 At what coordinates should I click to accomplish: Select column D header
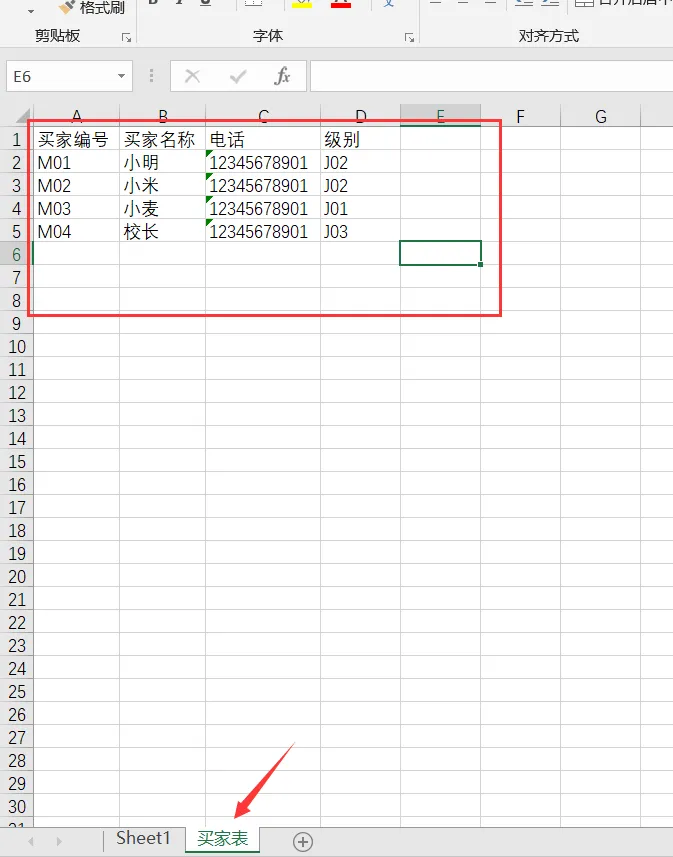[x=360, y=115]
